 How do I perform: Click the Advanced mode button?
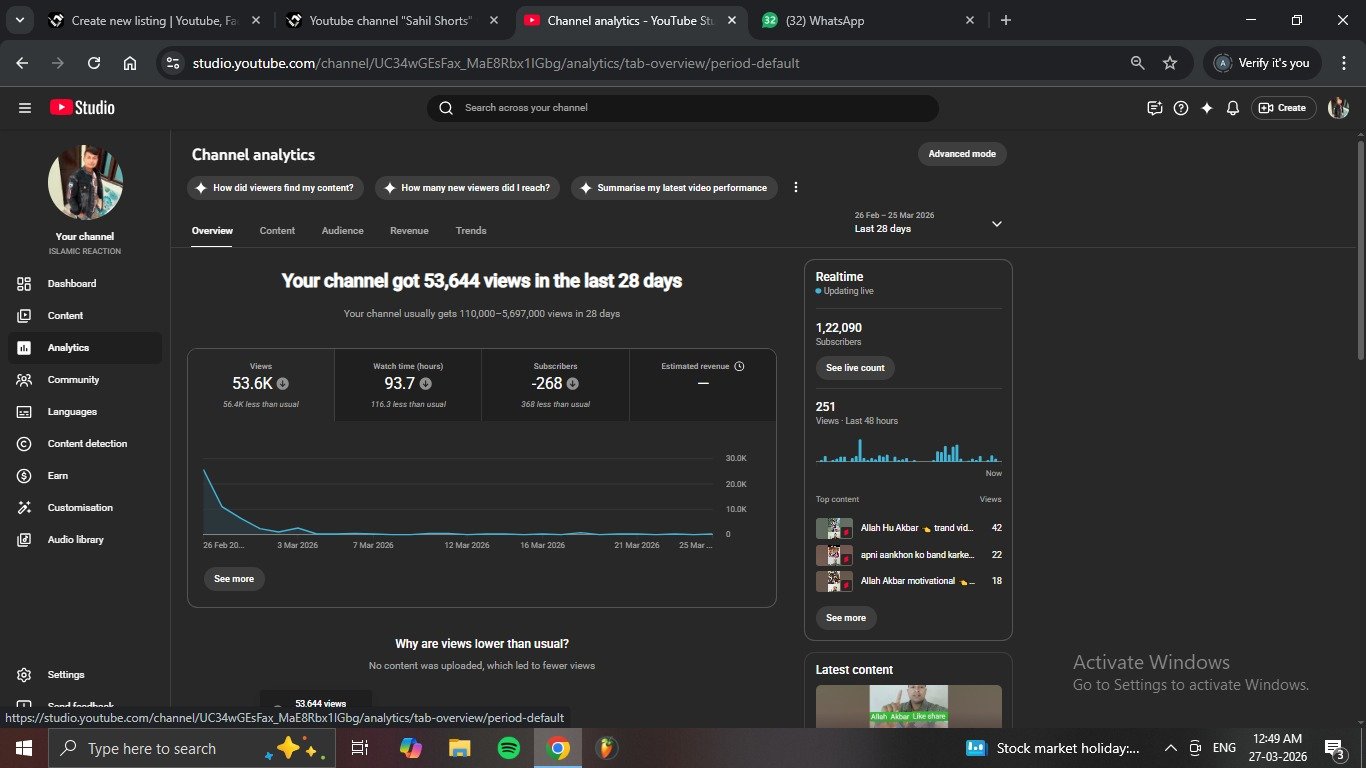pyautogui.click(x=962, y=154)
